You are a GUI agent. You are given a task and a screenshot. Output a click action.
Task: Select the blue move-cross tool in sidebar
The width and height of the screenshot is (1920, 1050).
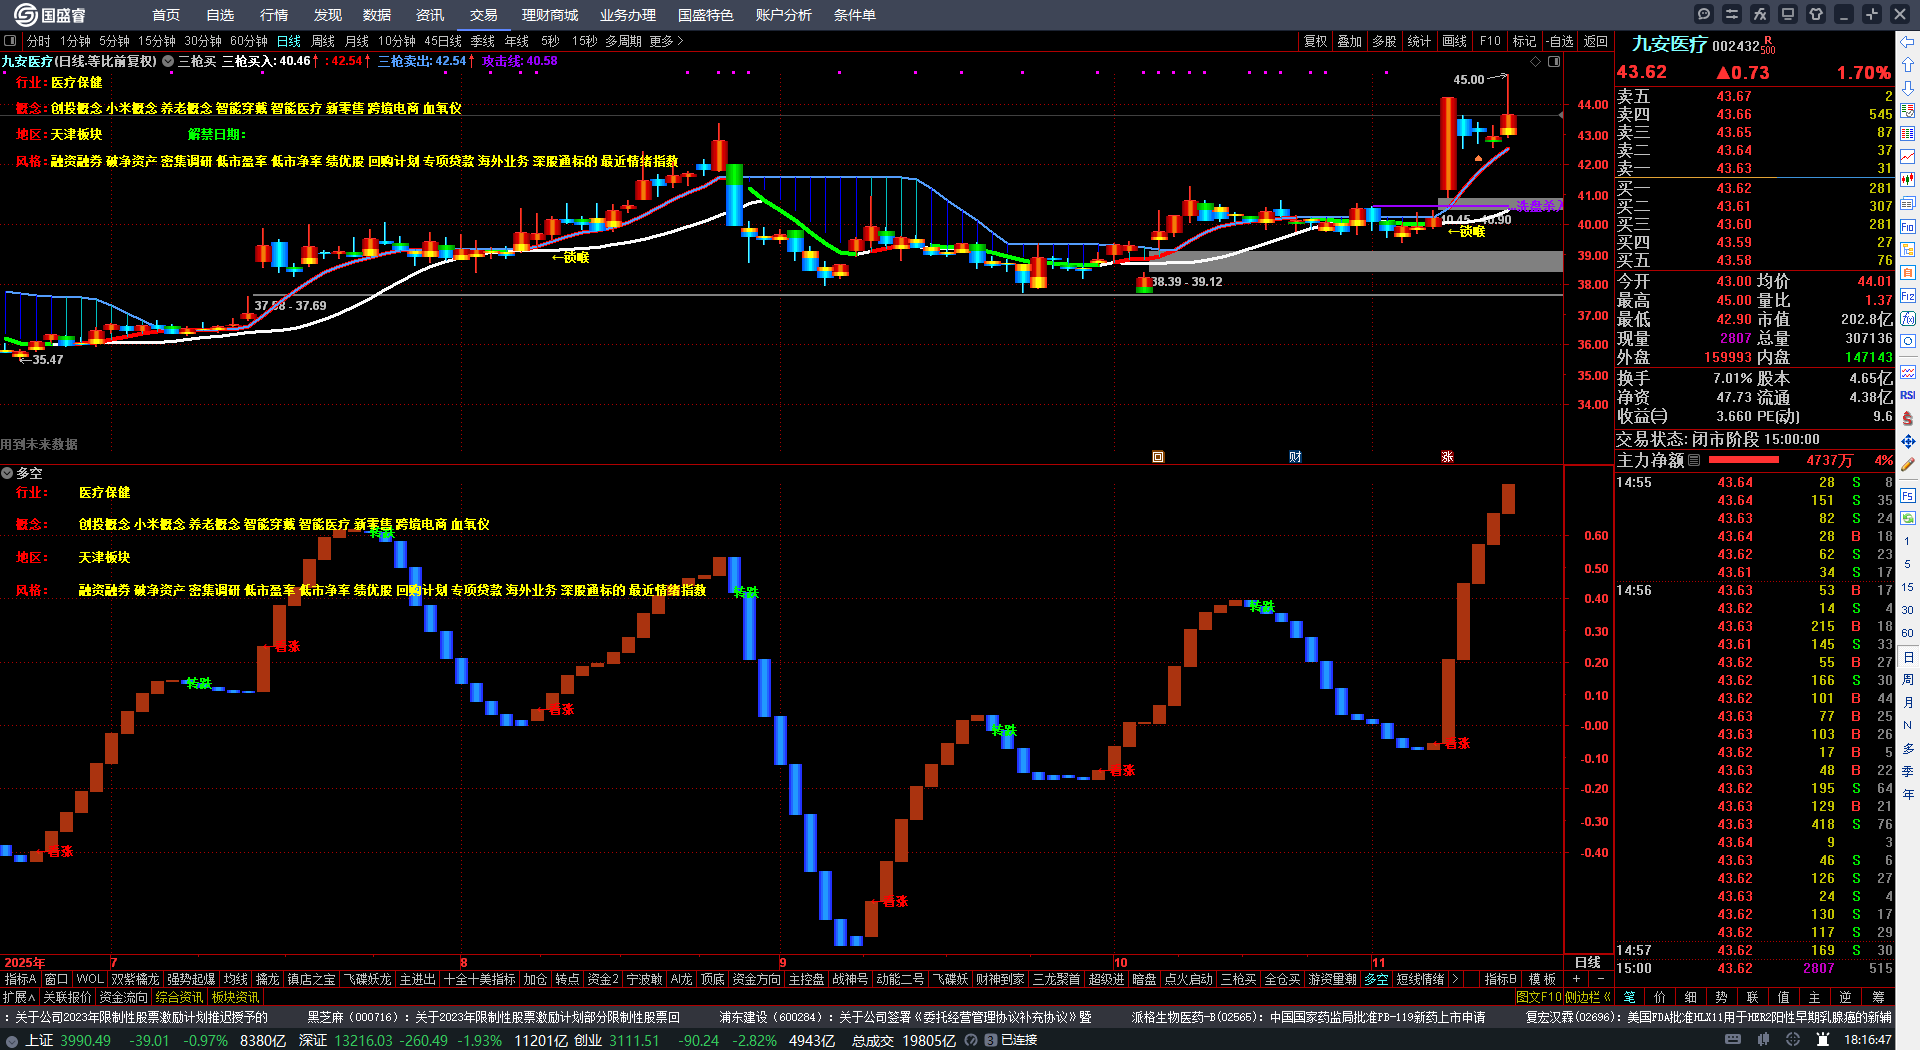point(1908,441)
